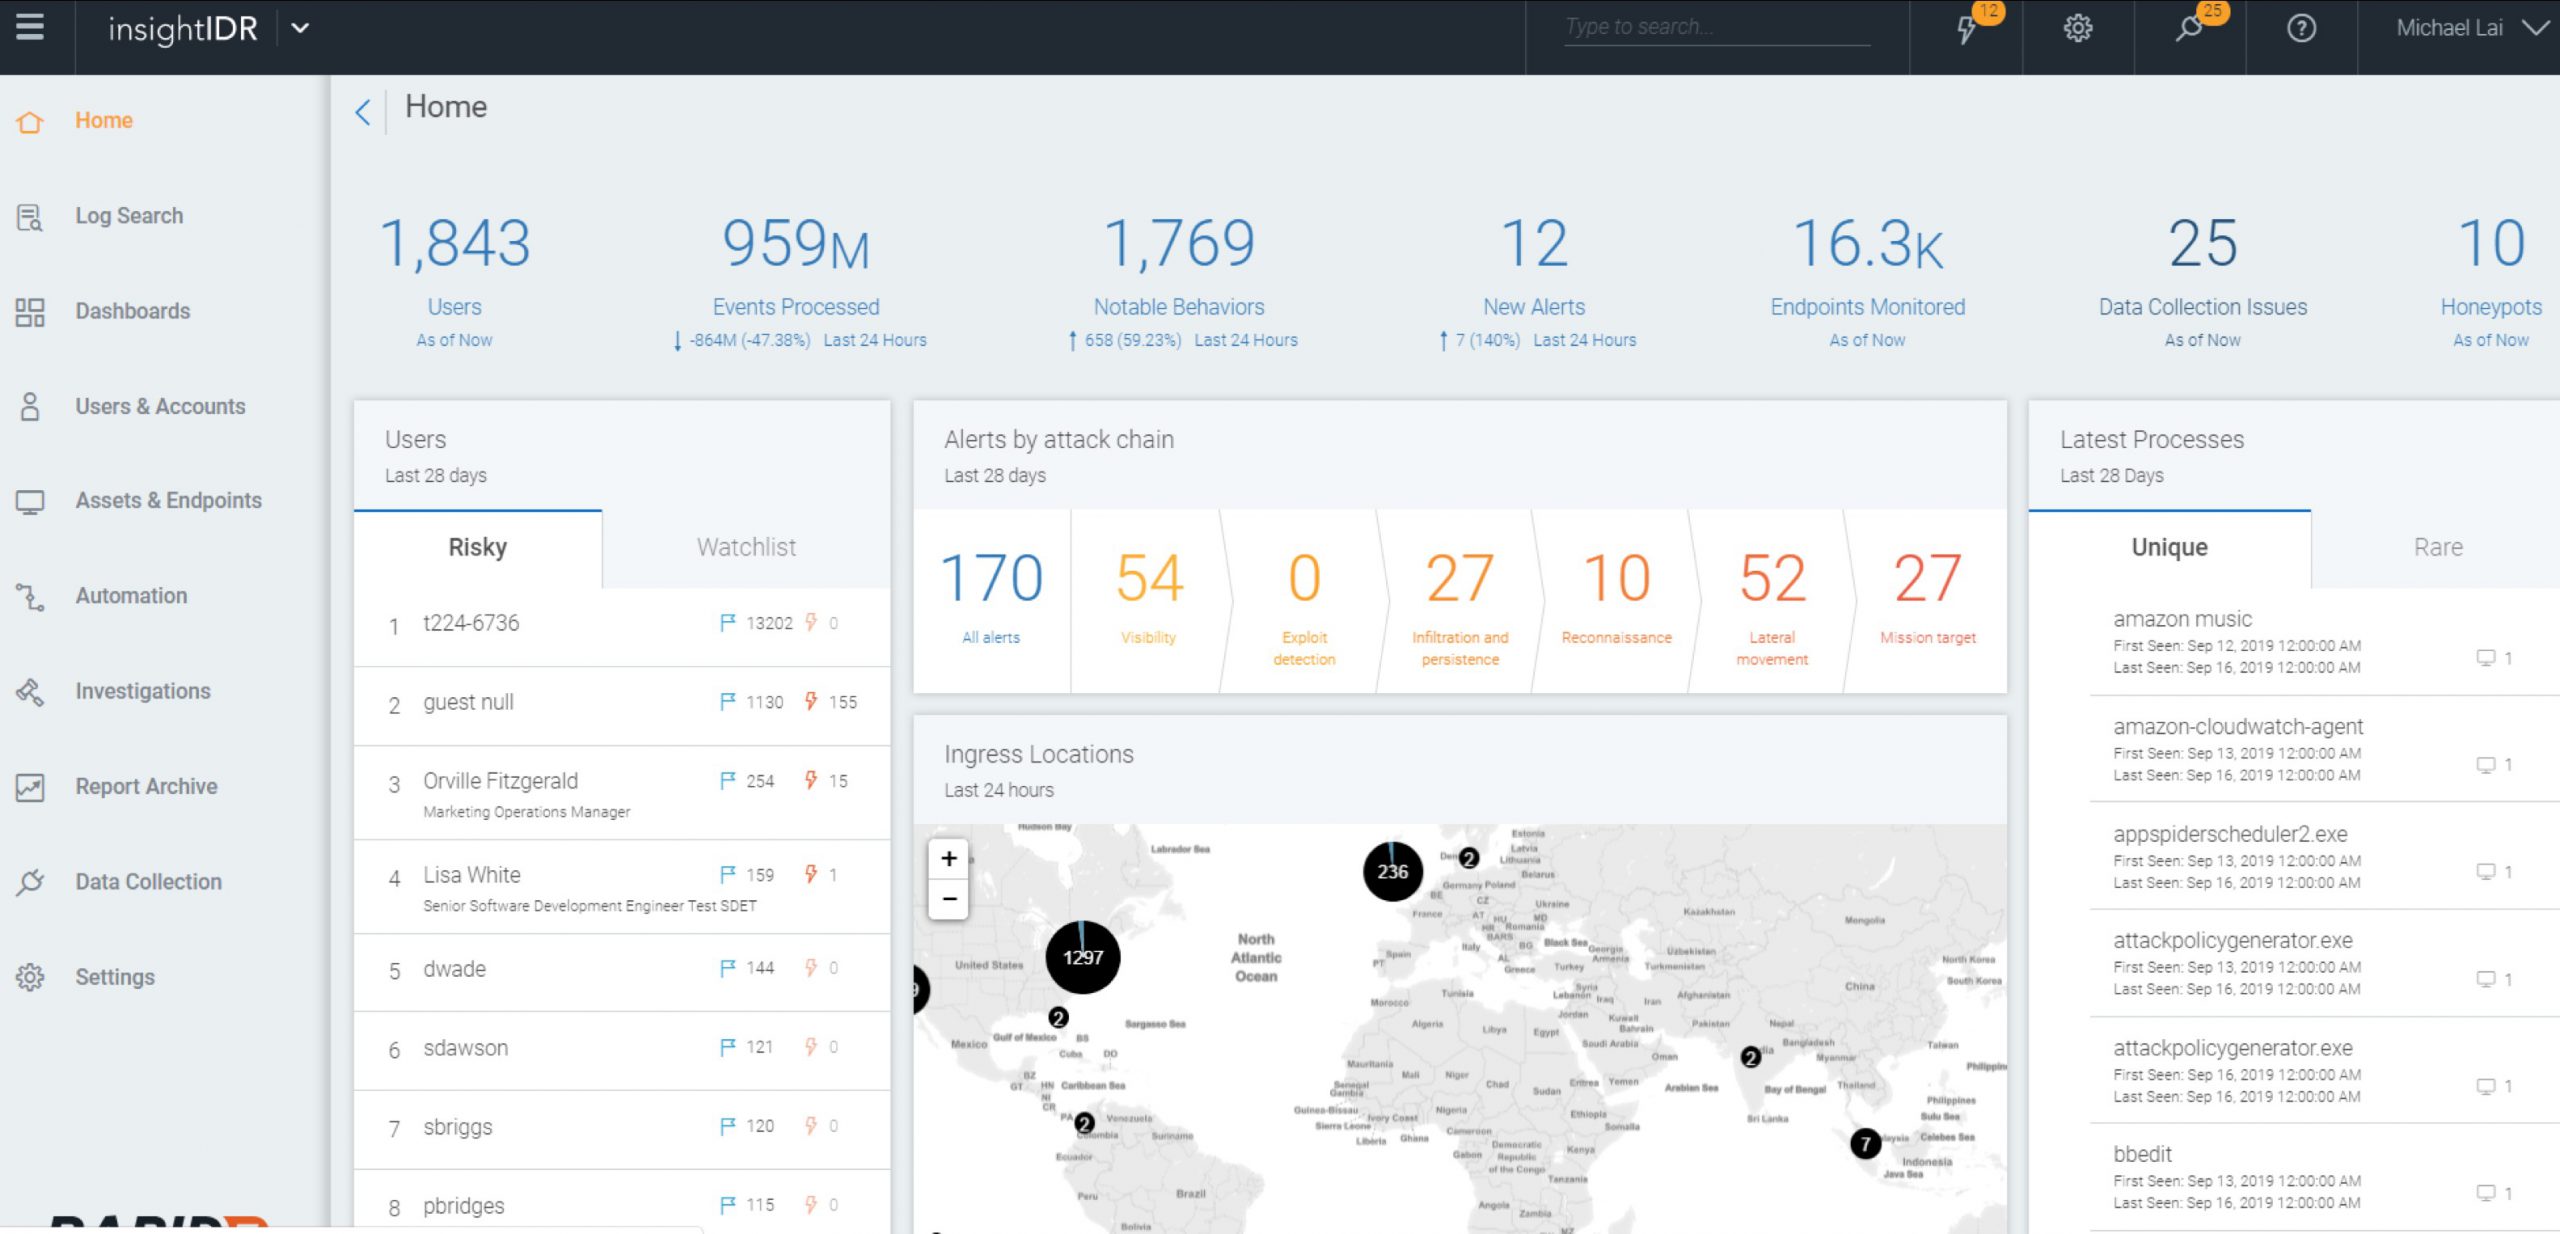Open the settings gear in top bar
This screenshot has width=2560, height=1234.
(2078, 29)
